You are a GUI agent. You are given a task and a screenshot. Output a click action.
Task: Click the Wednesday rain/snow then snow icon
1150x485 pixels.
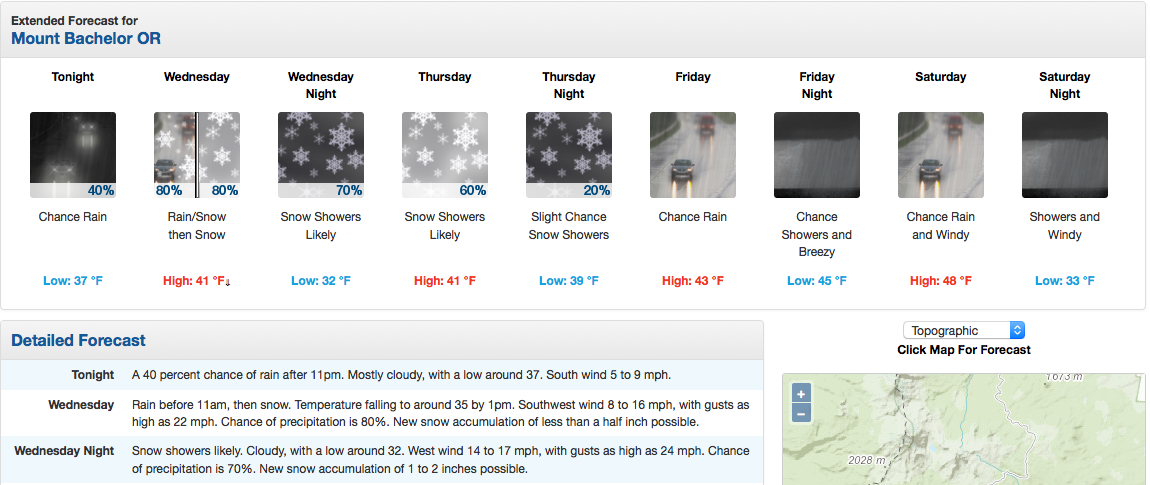coord(197,155)
